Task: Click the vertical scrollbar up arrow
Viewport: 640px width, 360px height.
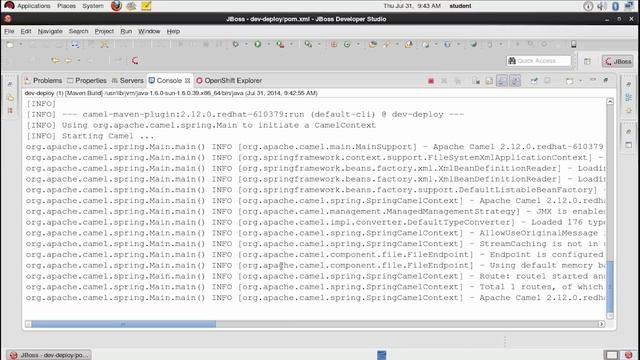Action: pos(610,101)
